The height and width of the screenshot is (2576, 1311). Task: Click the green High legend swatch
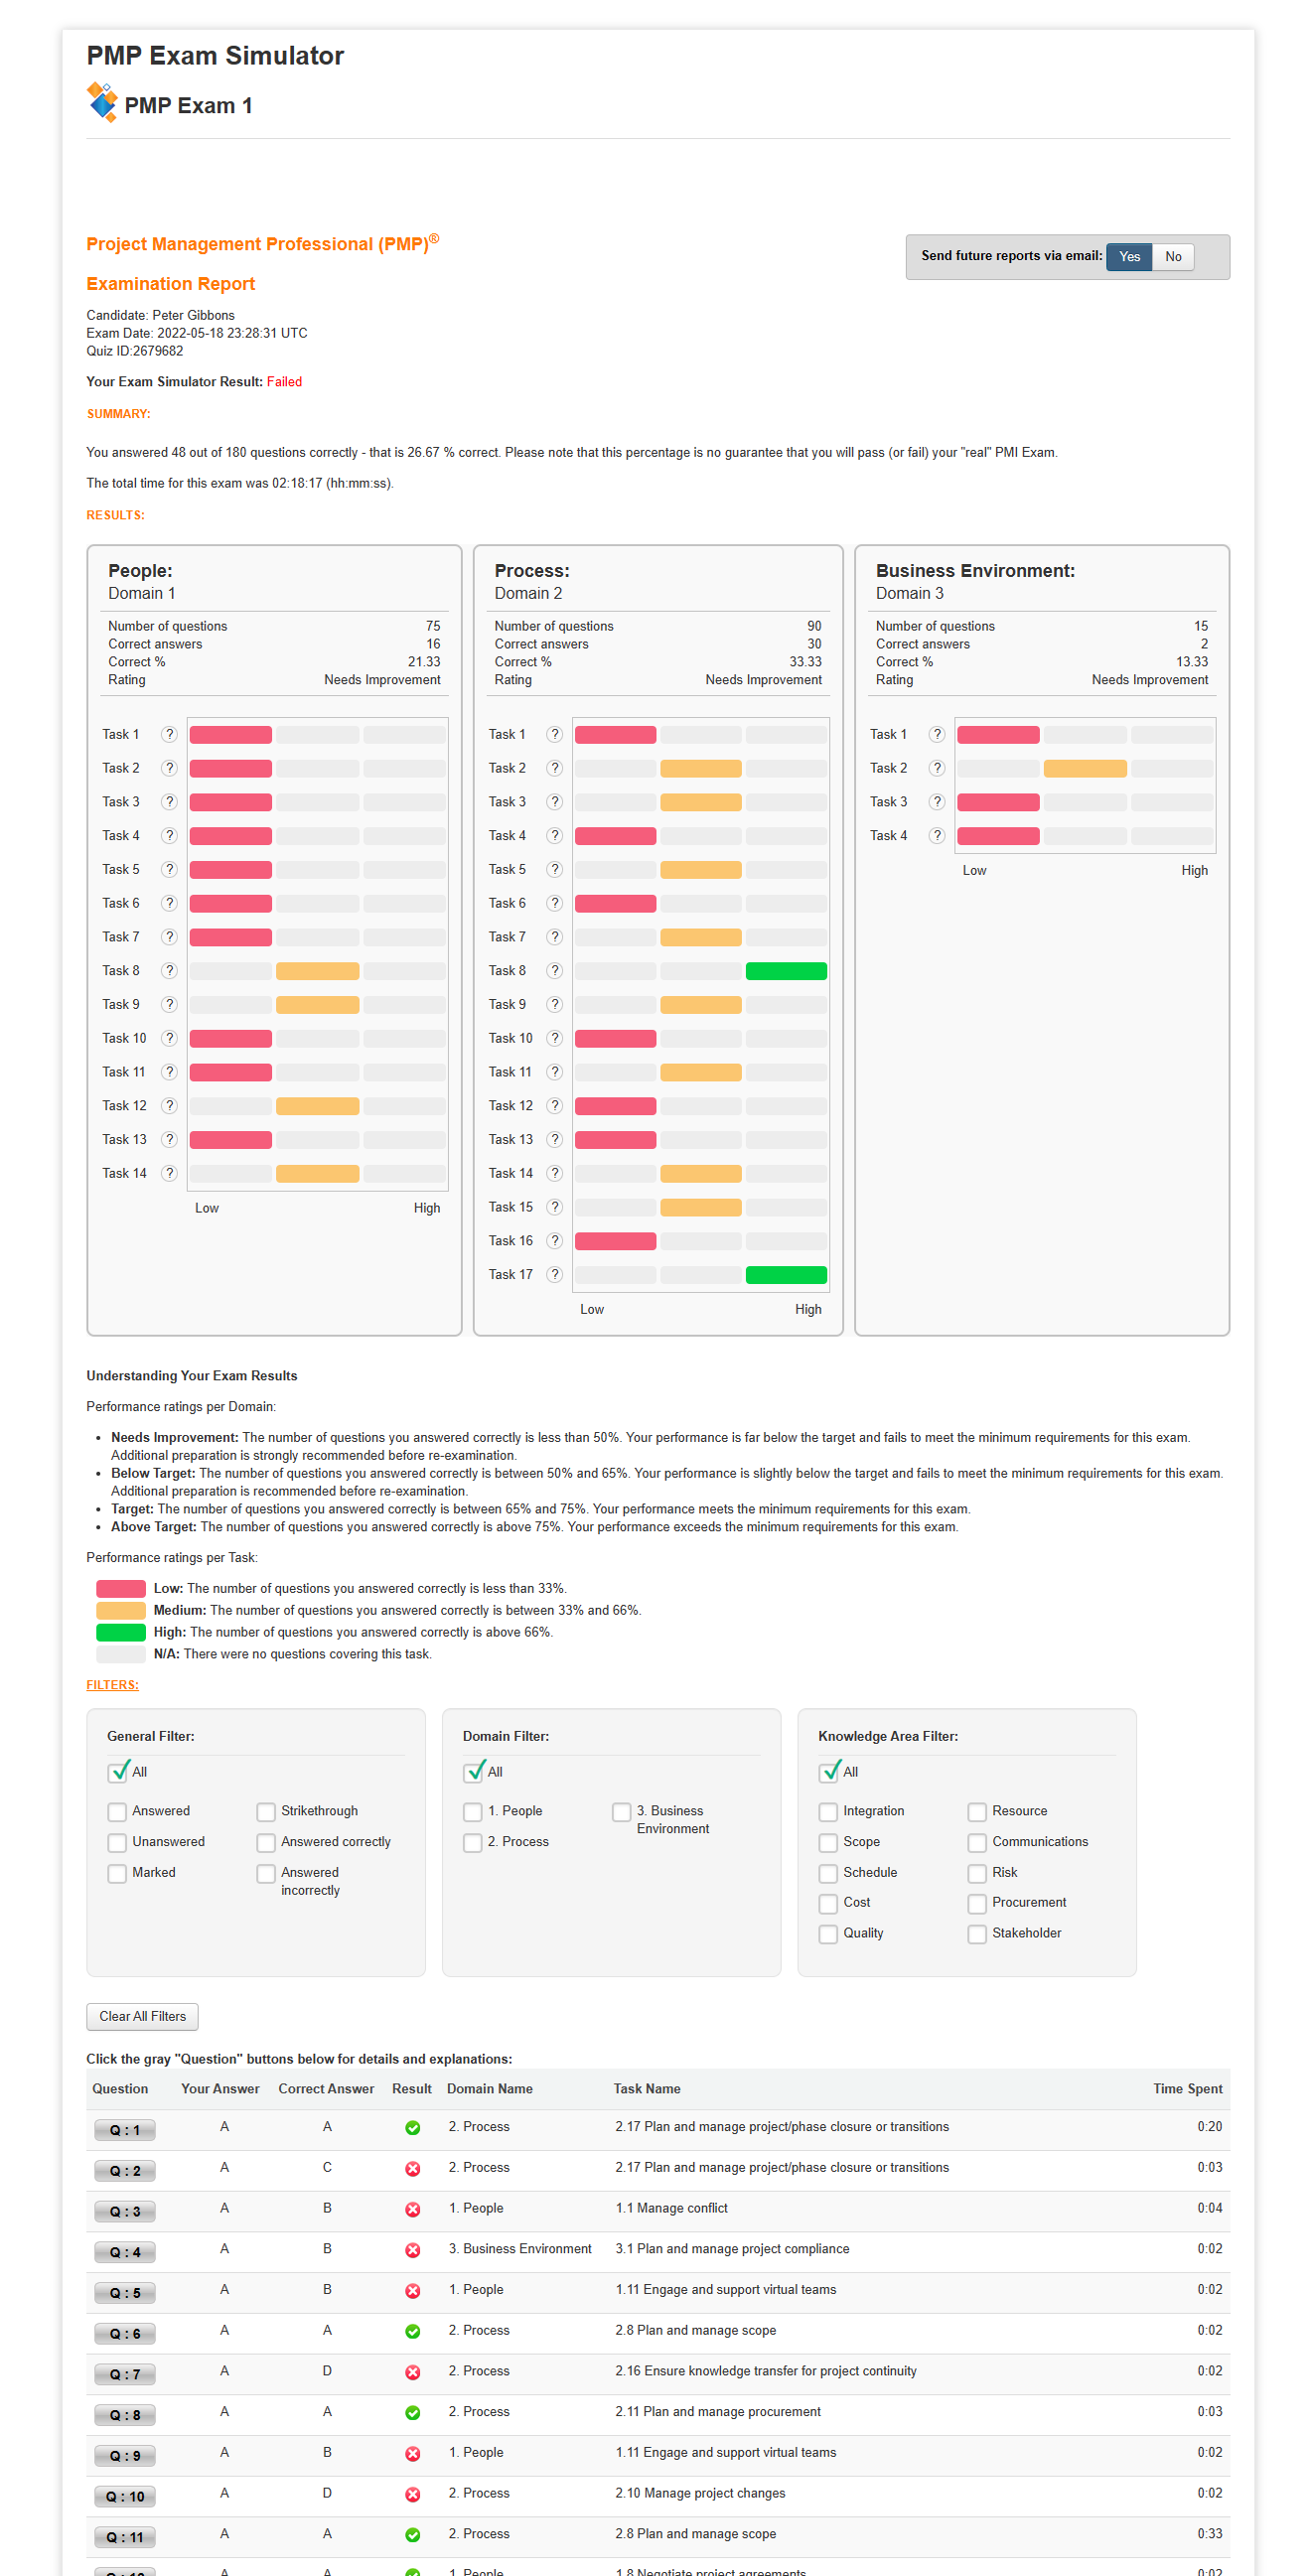(121, 1633)
